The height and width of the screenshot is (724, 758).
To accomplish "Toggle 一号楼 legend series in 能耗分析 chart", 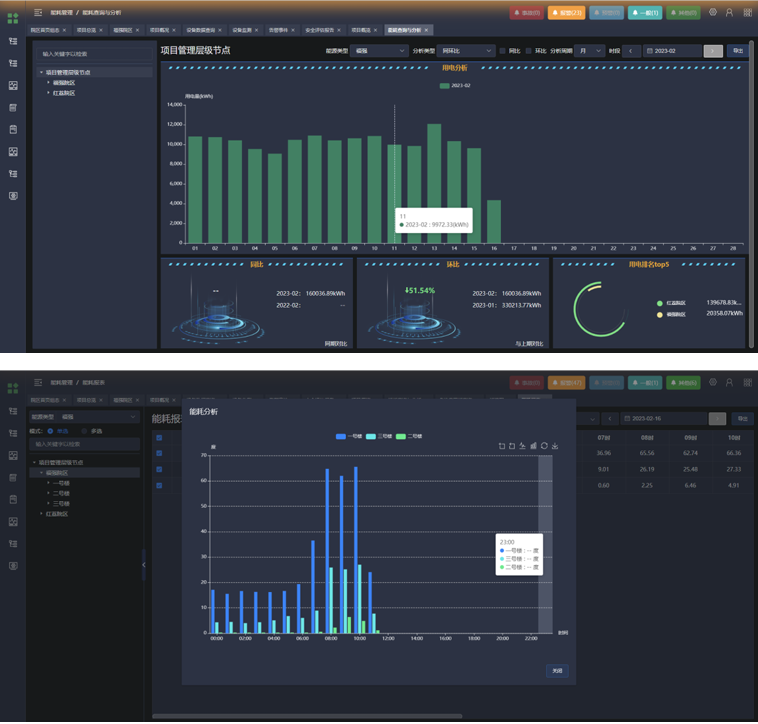I will coord(349,436).
